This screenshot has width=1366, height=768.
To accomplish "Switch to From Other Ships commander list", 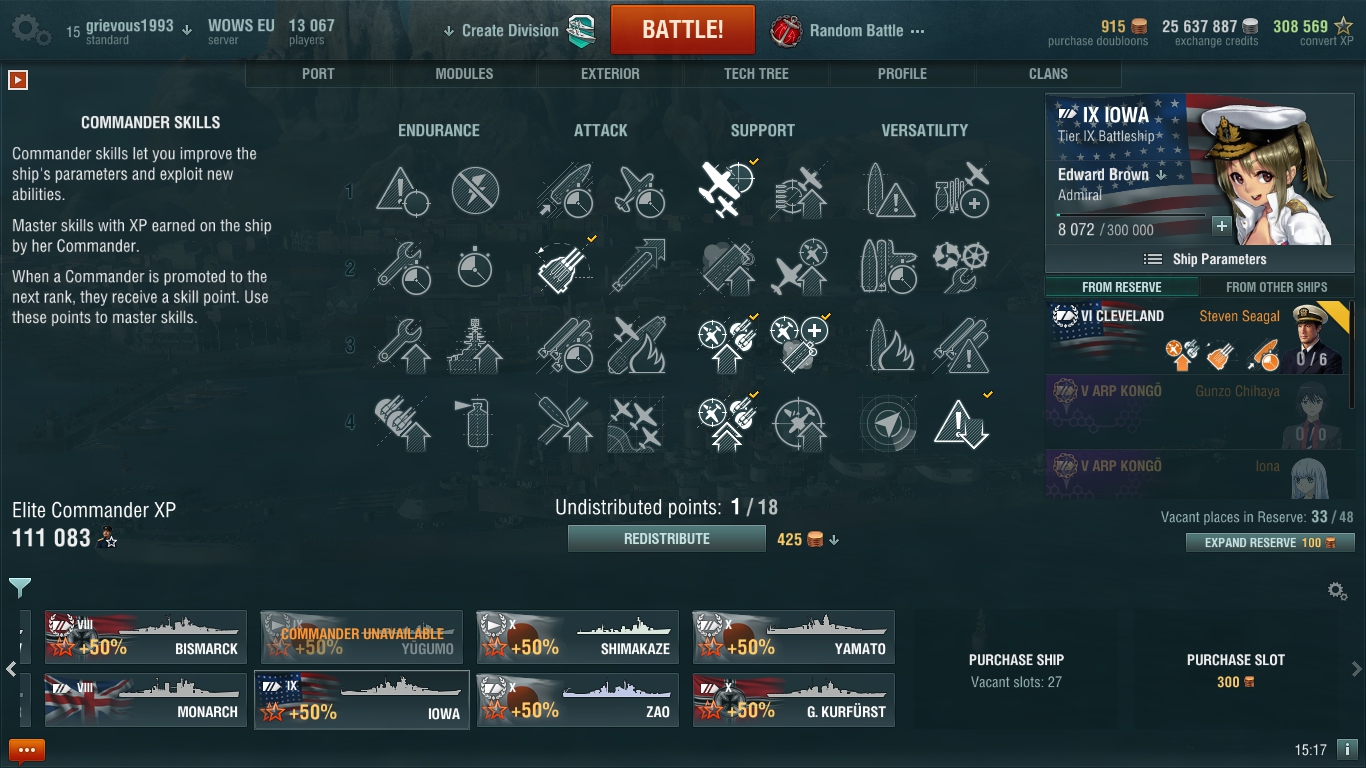I will (x=1276, y=287).
